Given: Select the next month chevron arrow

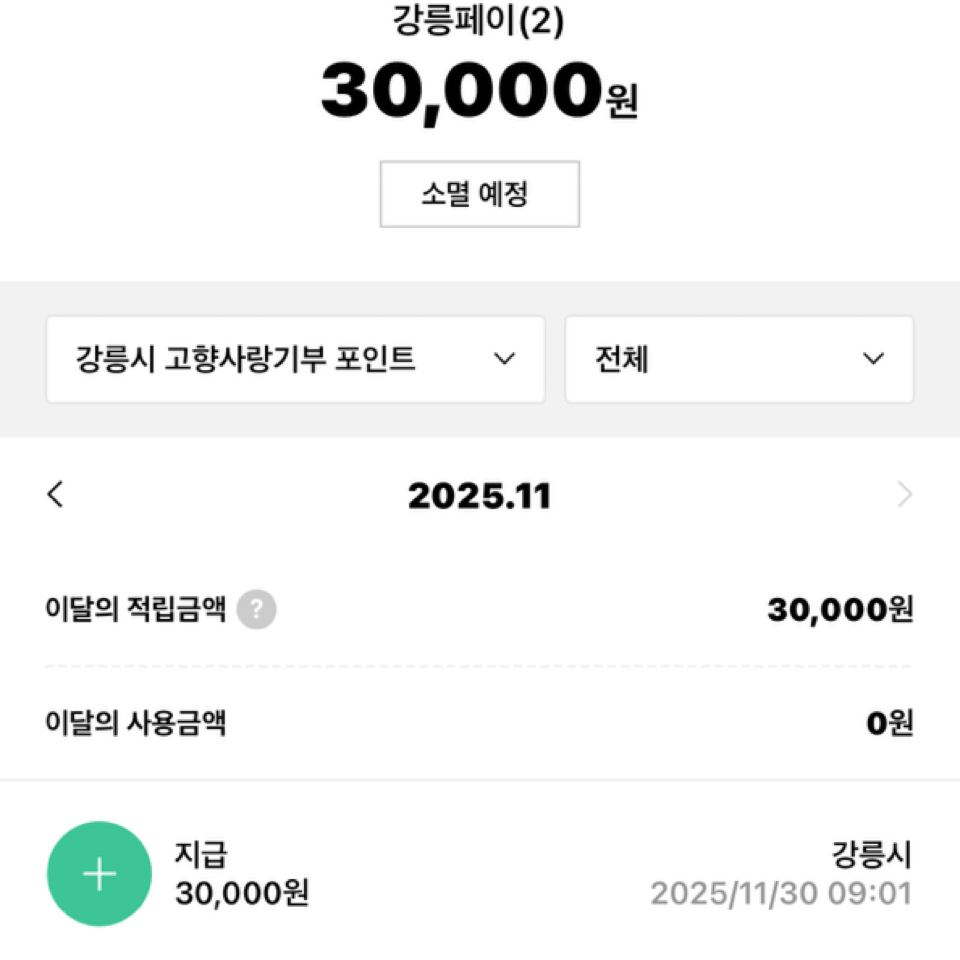Looking at the screenshot, I should point(904,493).
